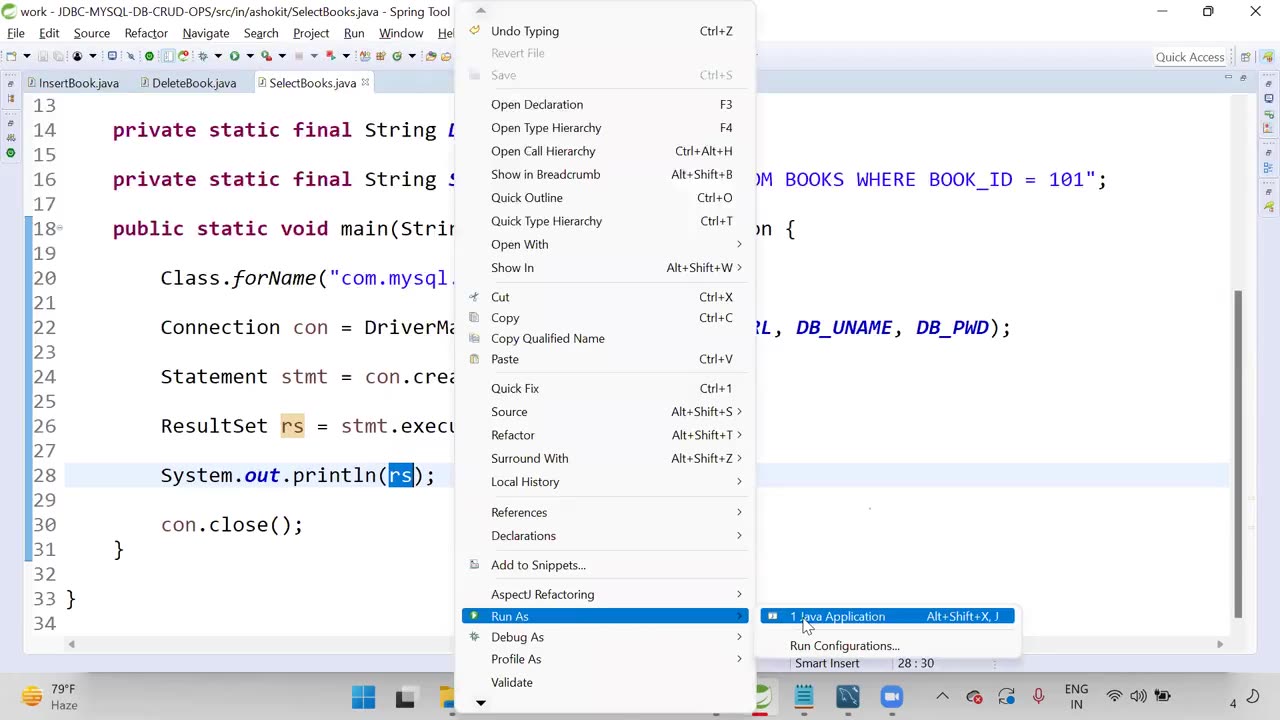Minimize the editor area view

1229,77
